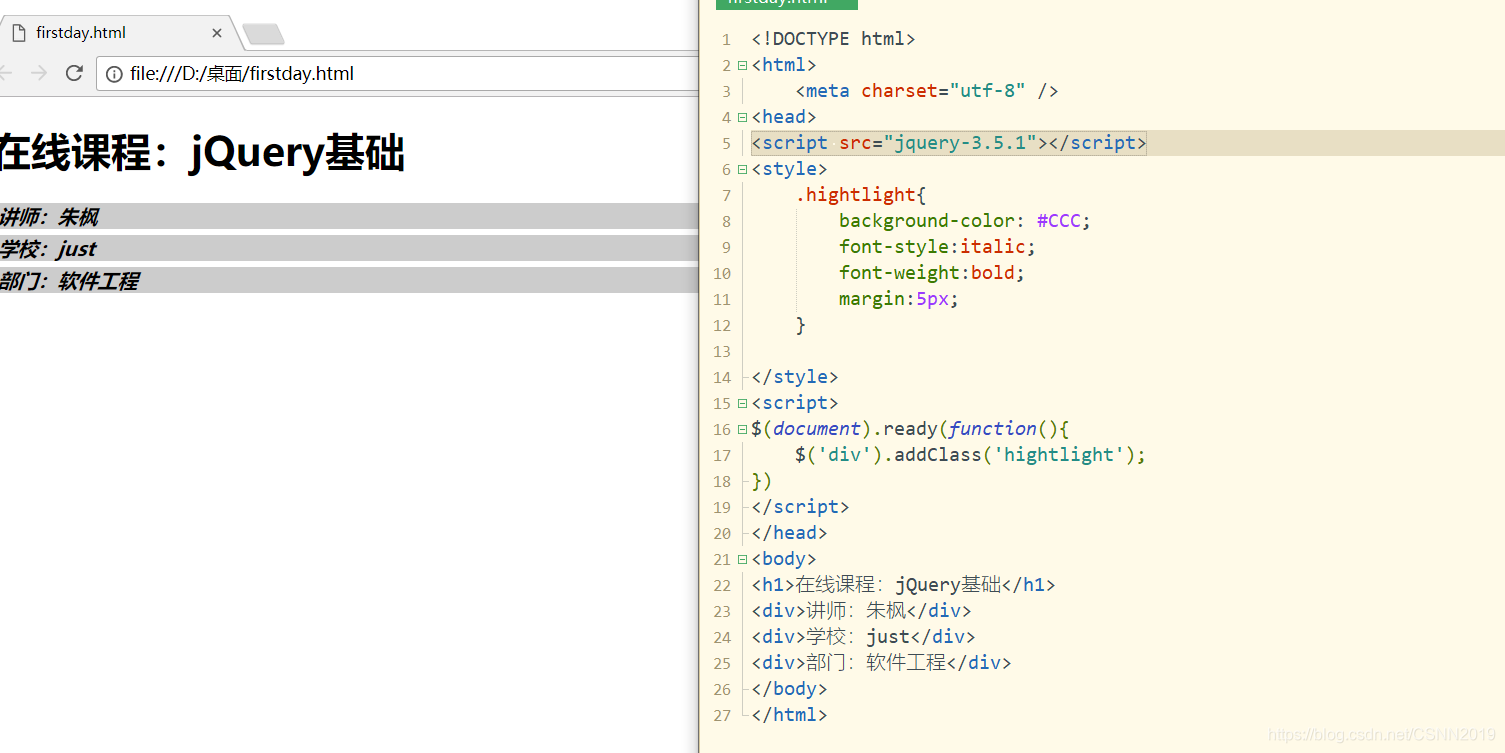
Task: Click the closing </head> tag line
Action: point(789,533)
